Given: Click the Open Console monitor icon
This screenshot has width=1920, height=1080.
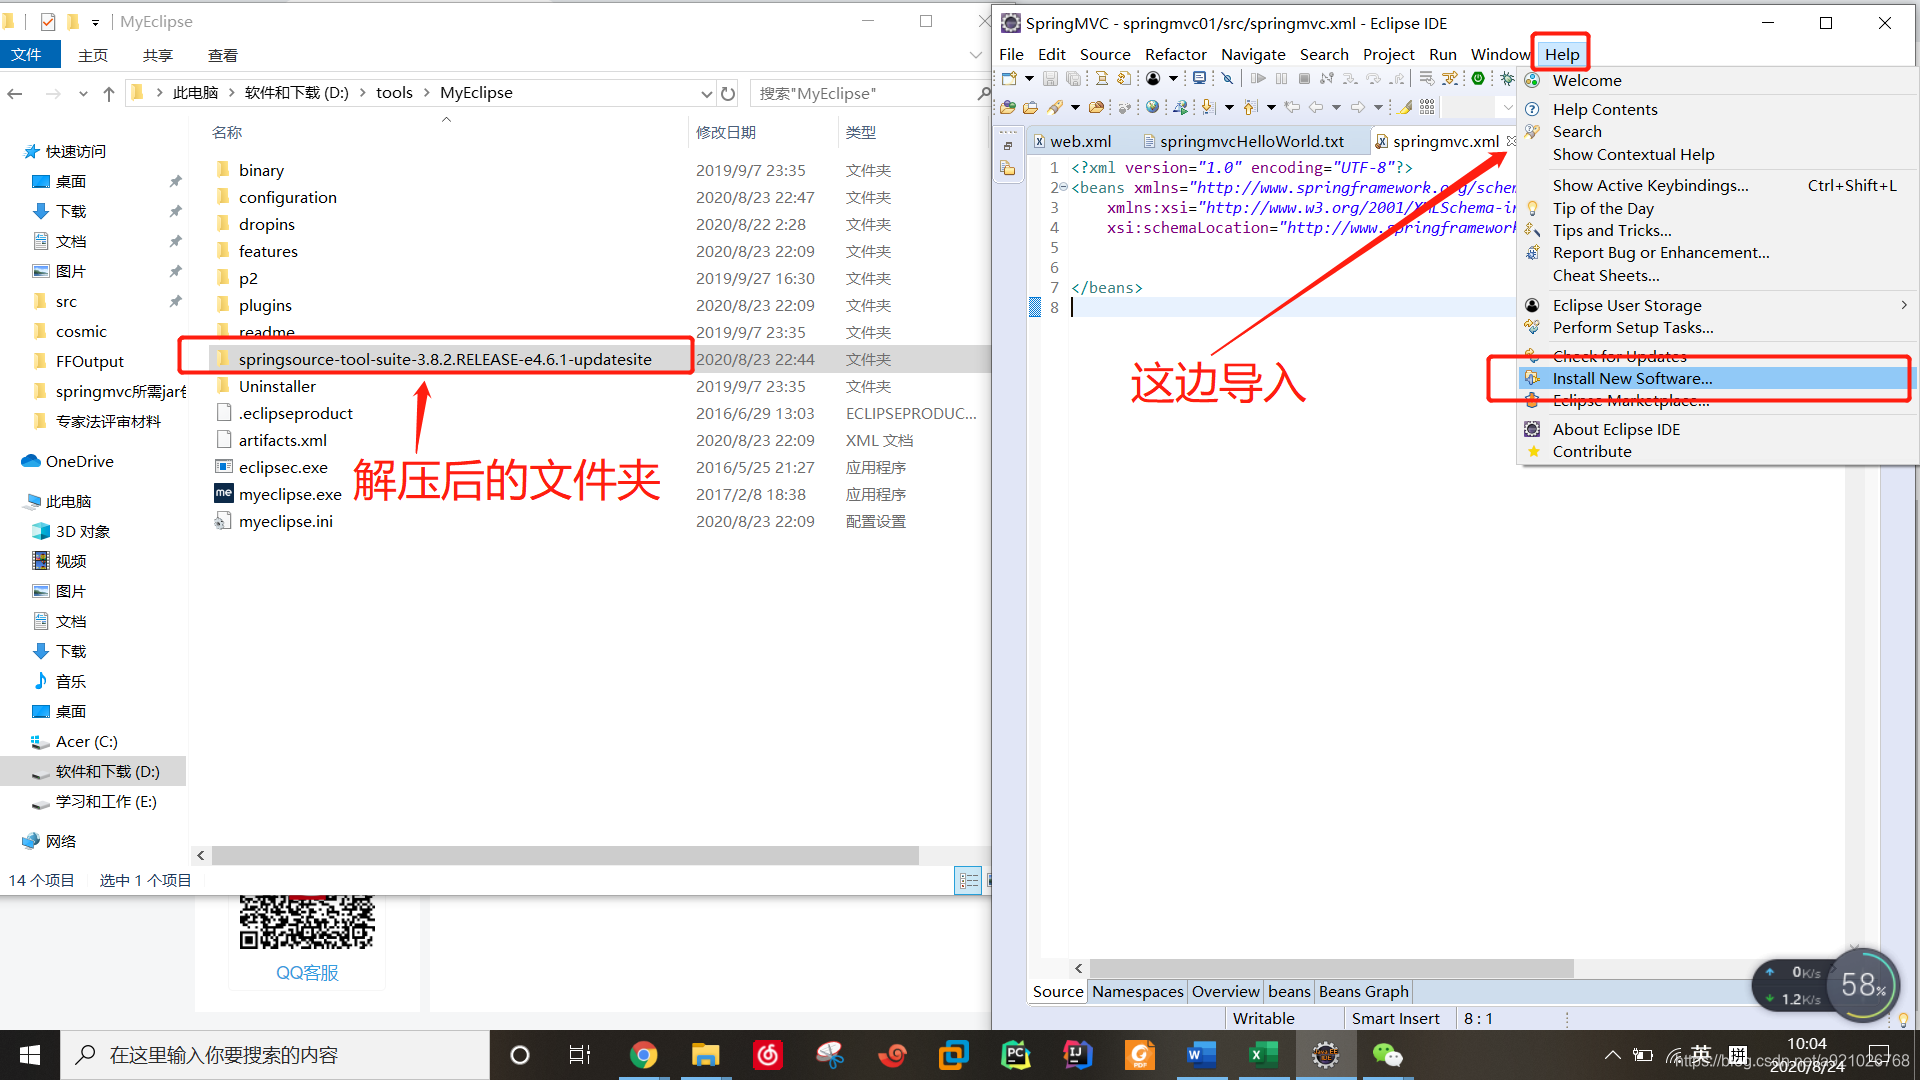Looking at the screenshot, I should click(1199, 78).
